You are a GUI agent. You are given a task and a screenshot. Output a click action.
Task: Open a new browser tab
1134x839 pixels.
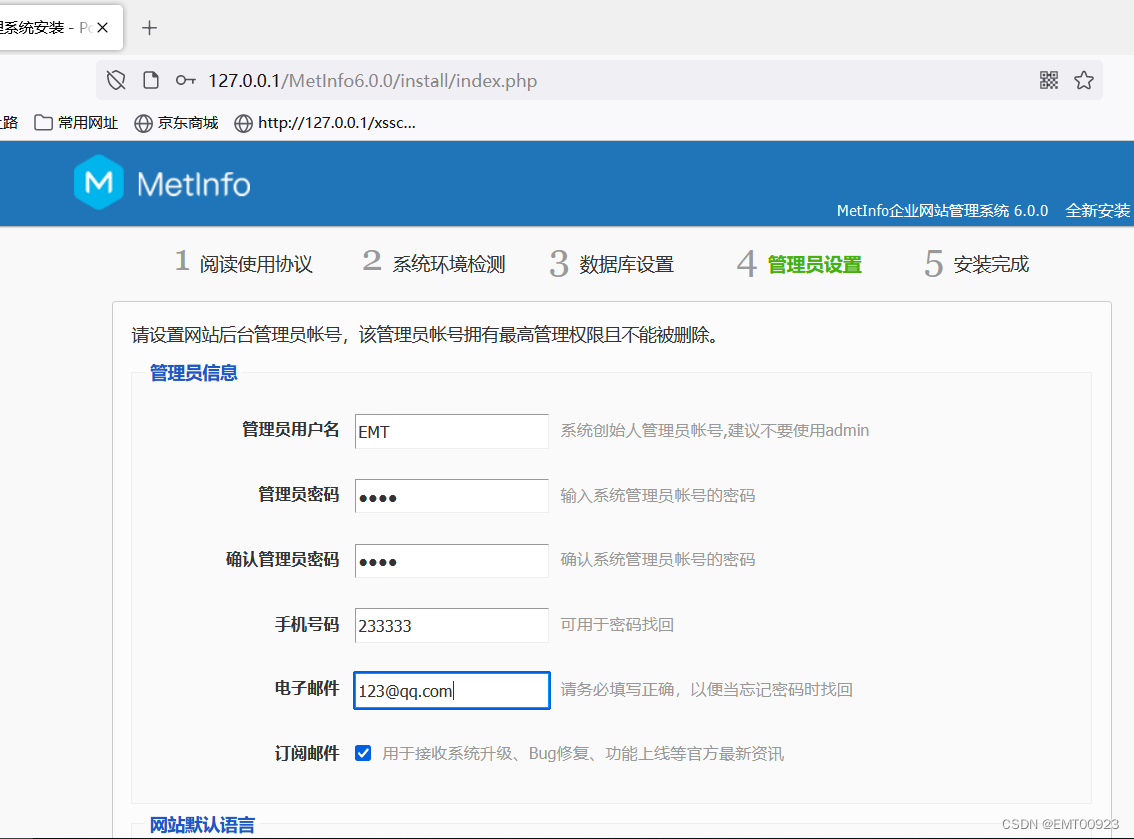(149, 28)
